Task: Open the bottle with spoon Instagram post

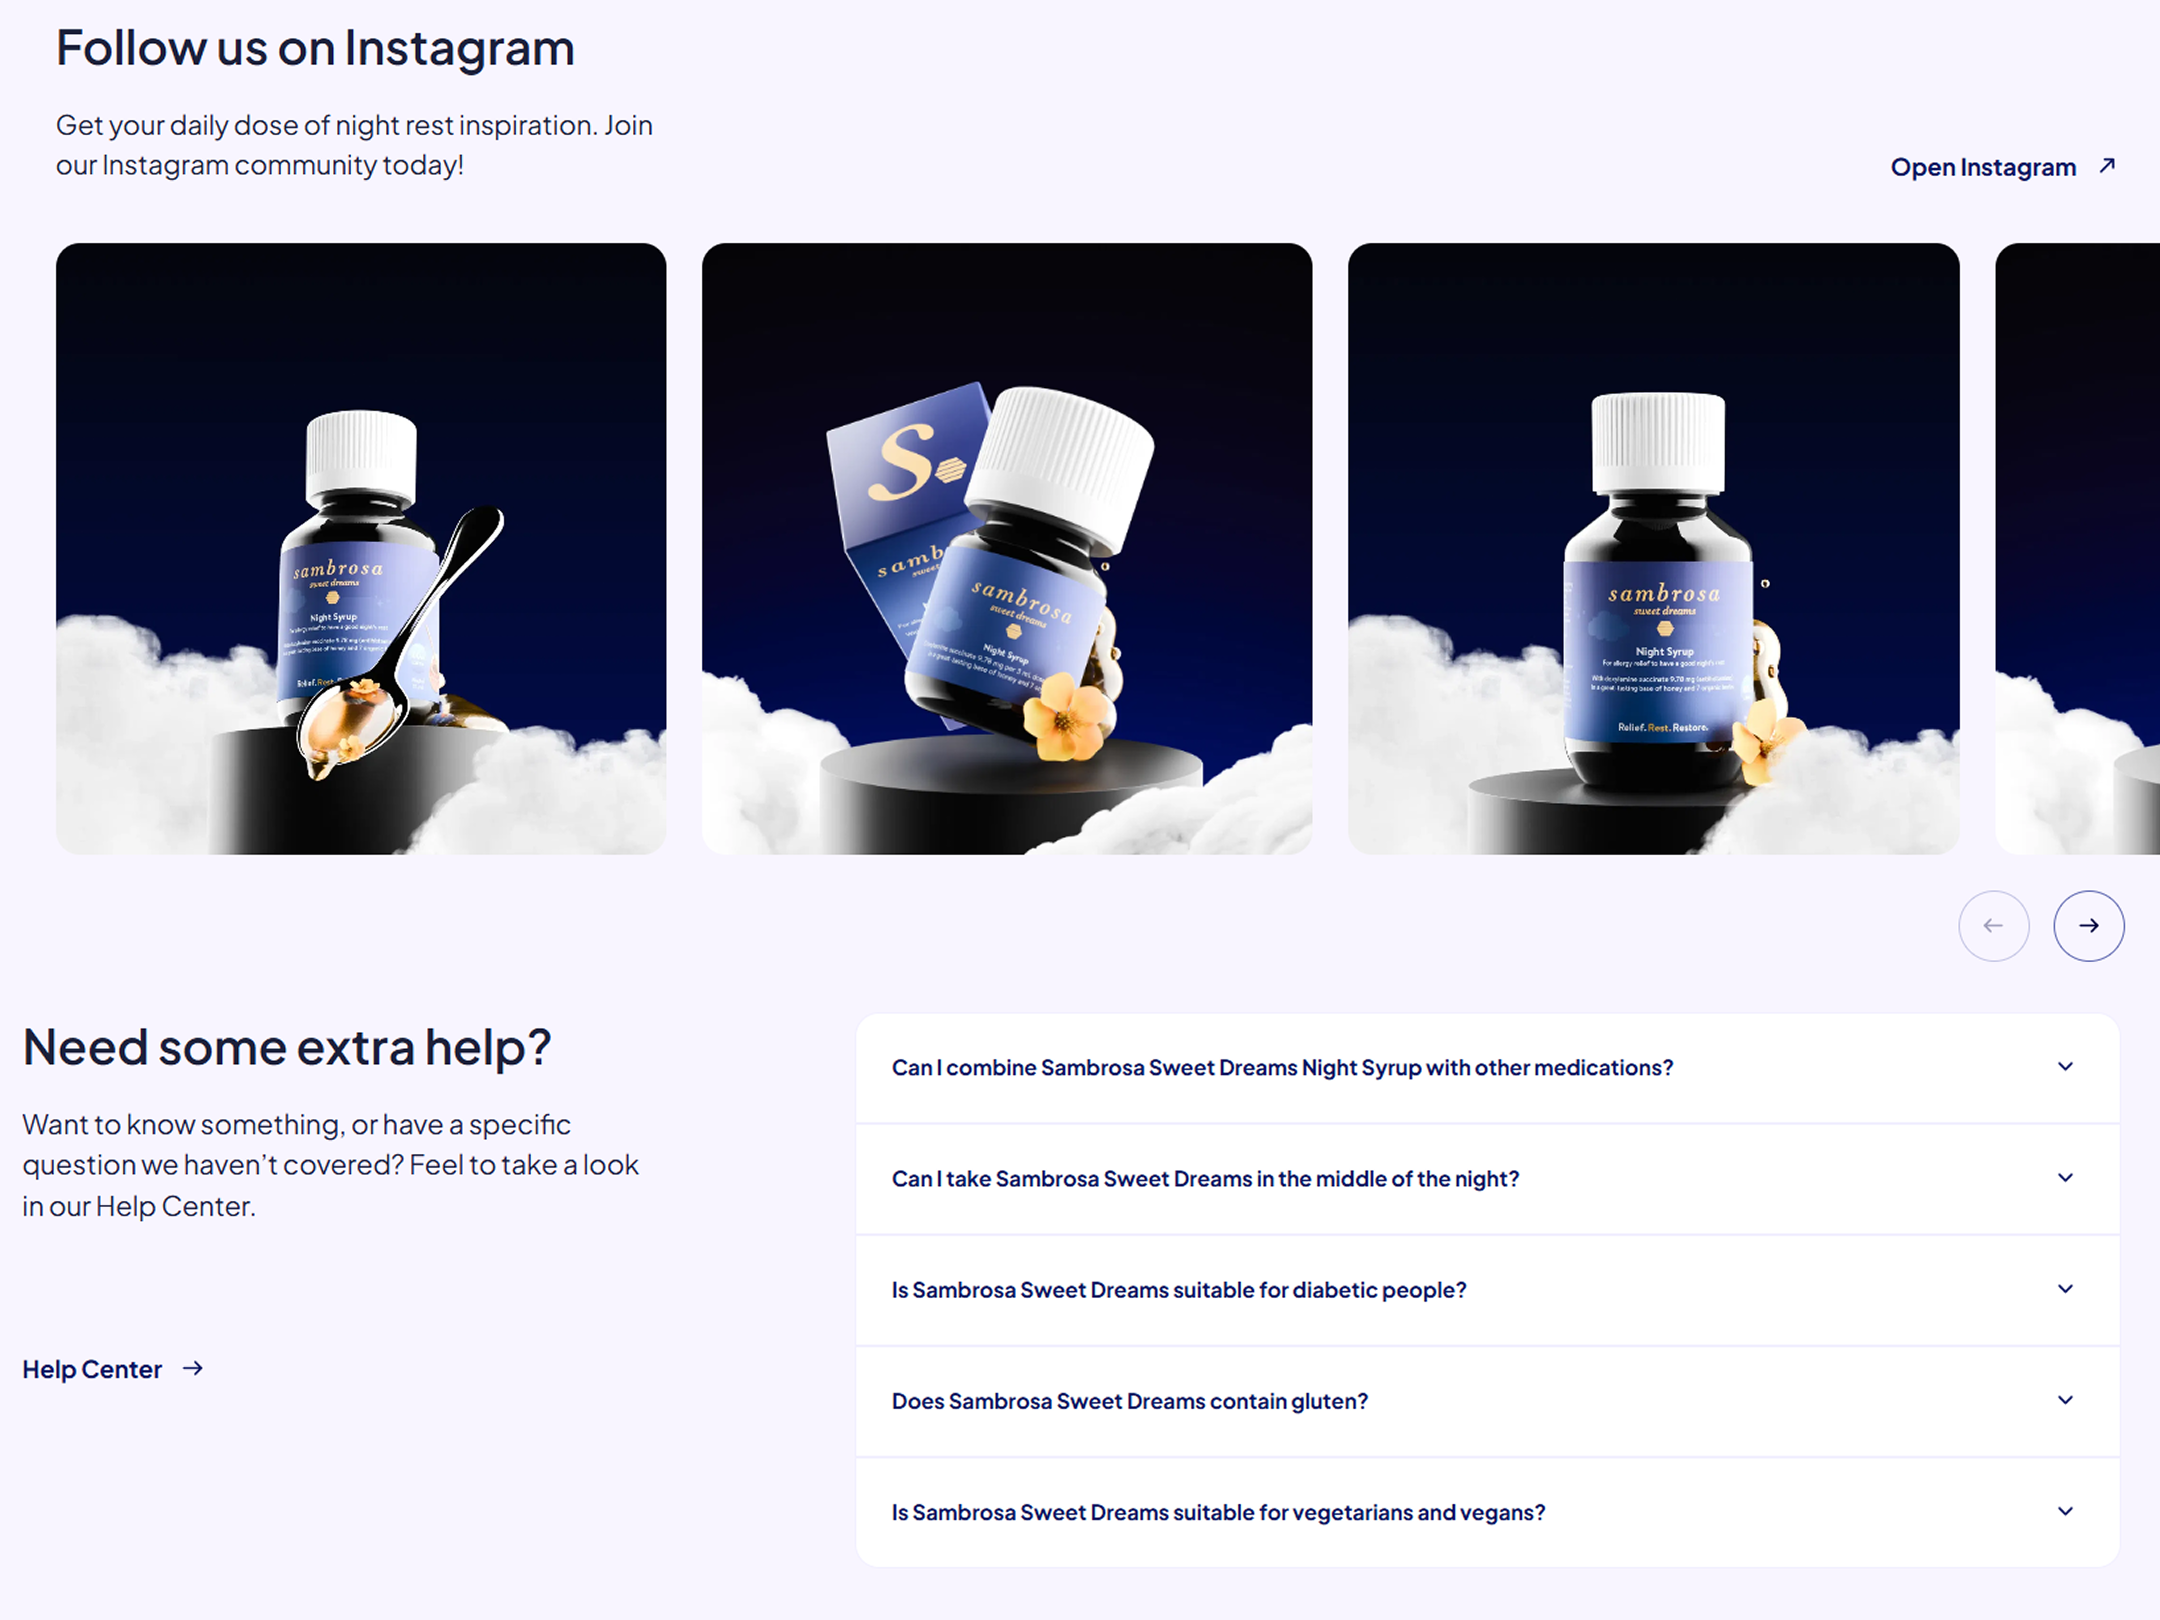Action: click(x=361, y=549)
